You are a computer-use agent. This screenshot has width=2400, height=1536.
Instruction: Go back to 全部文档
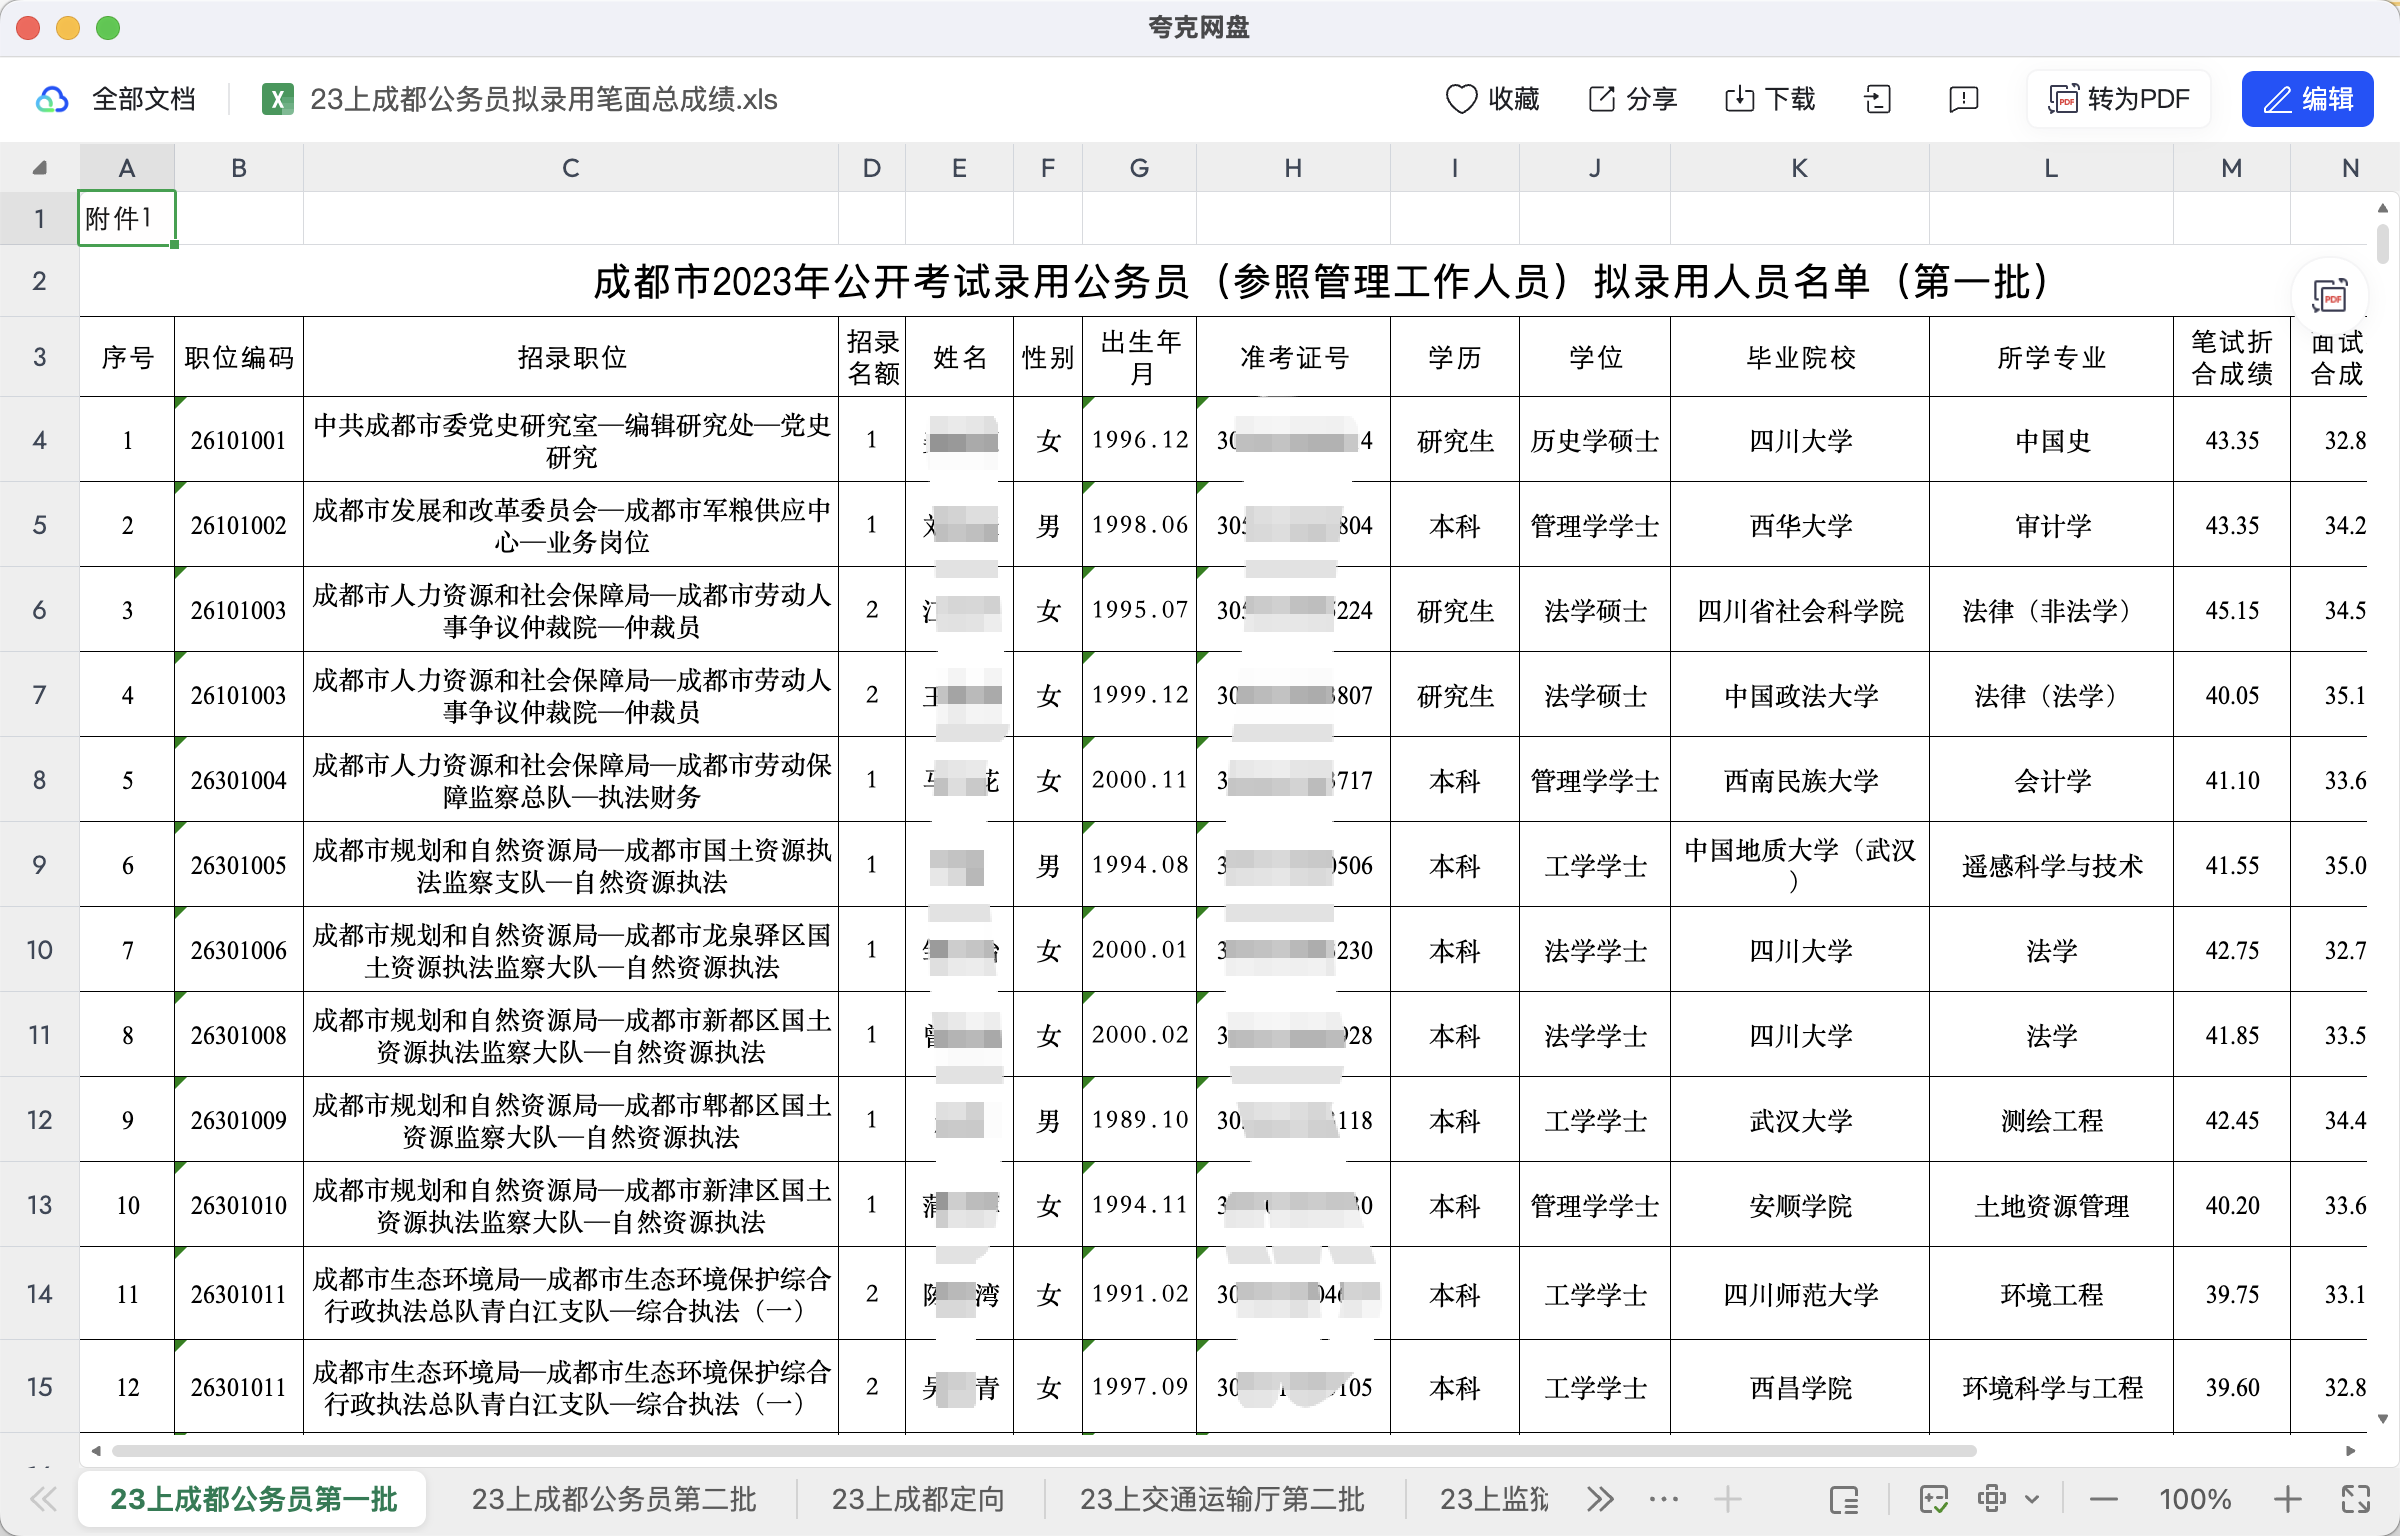[x=144, y=99]
